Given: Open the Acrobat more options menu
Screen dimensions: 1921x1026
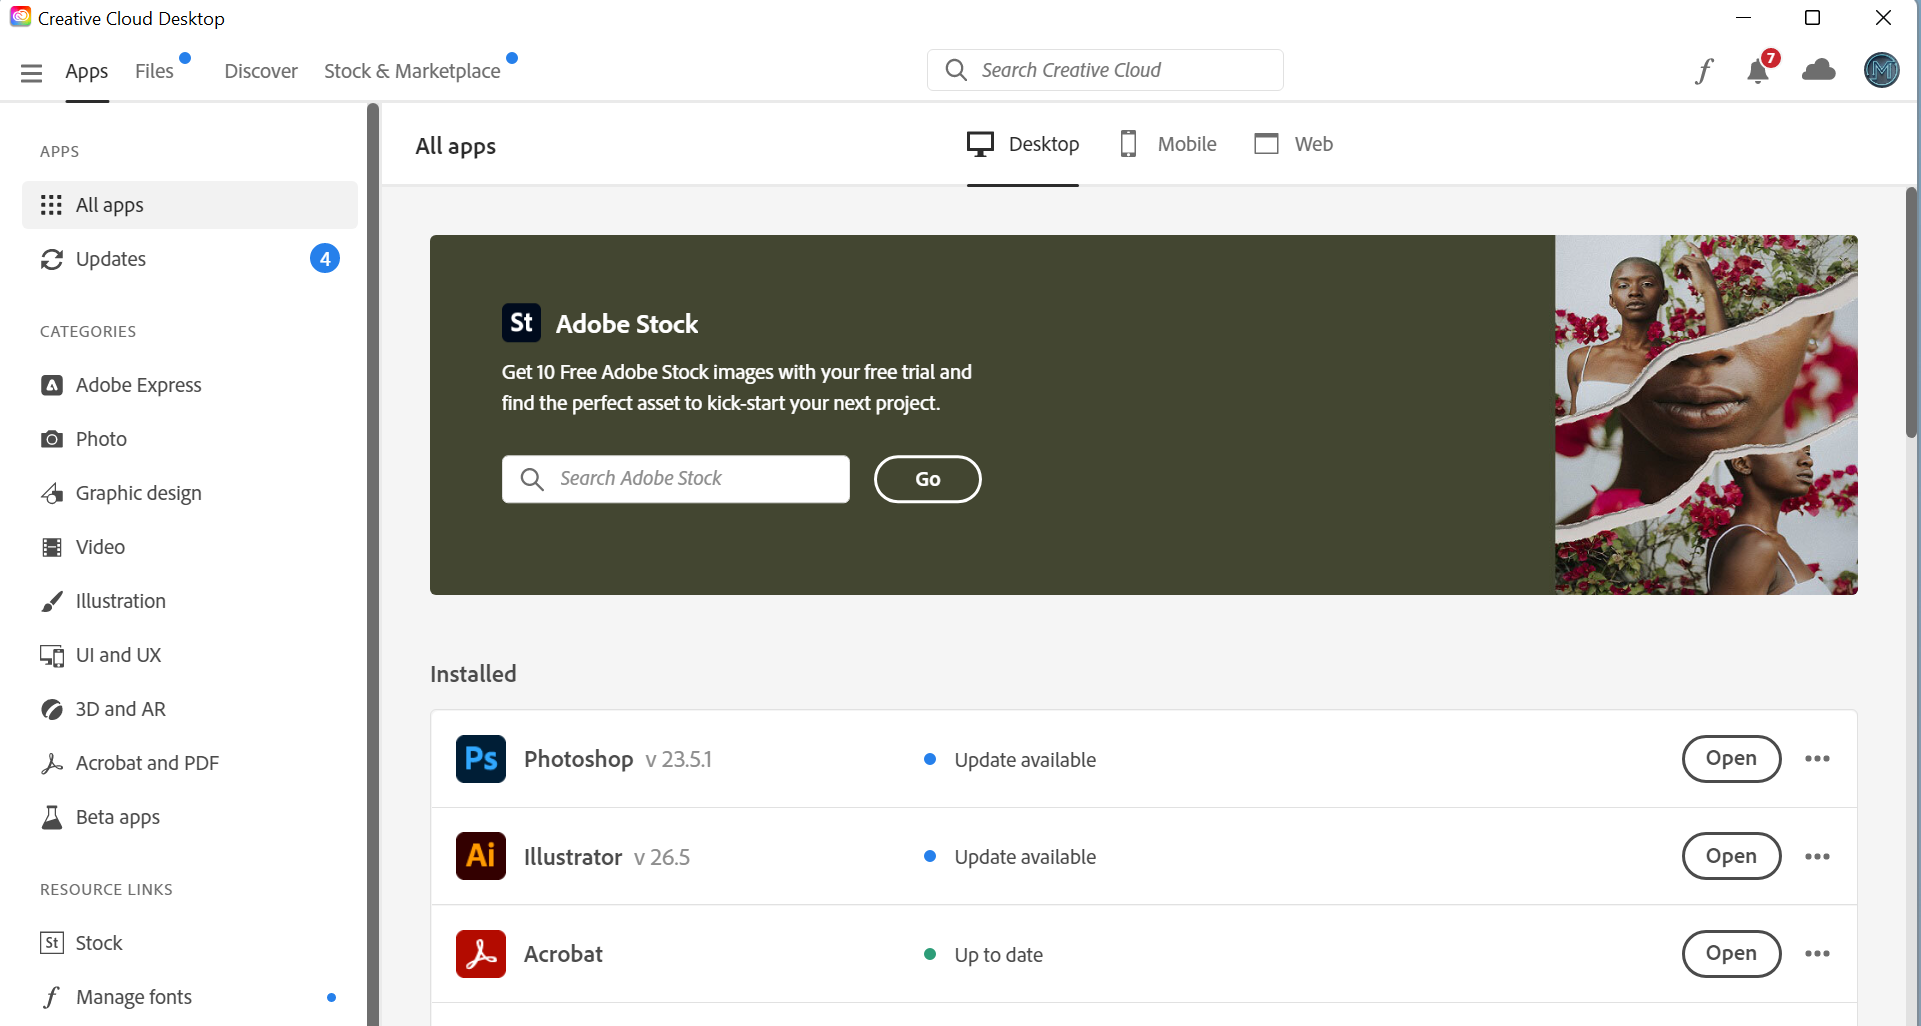Looking at the screenshot, I should click(1818, 953).
